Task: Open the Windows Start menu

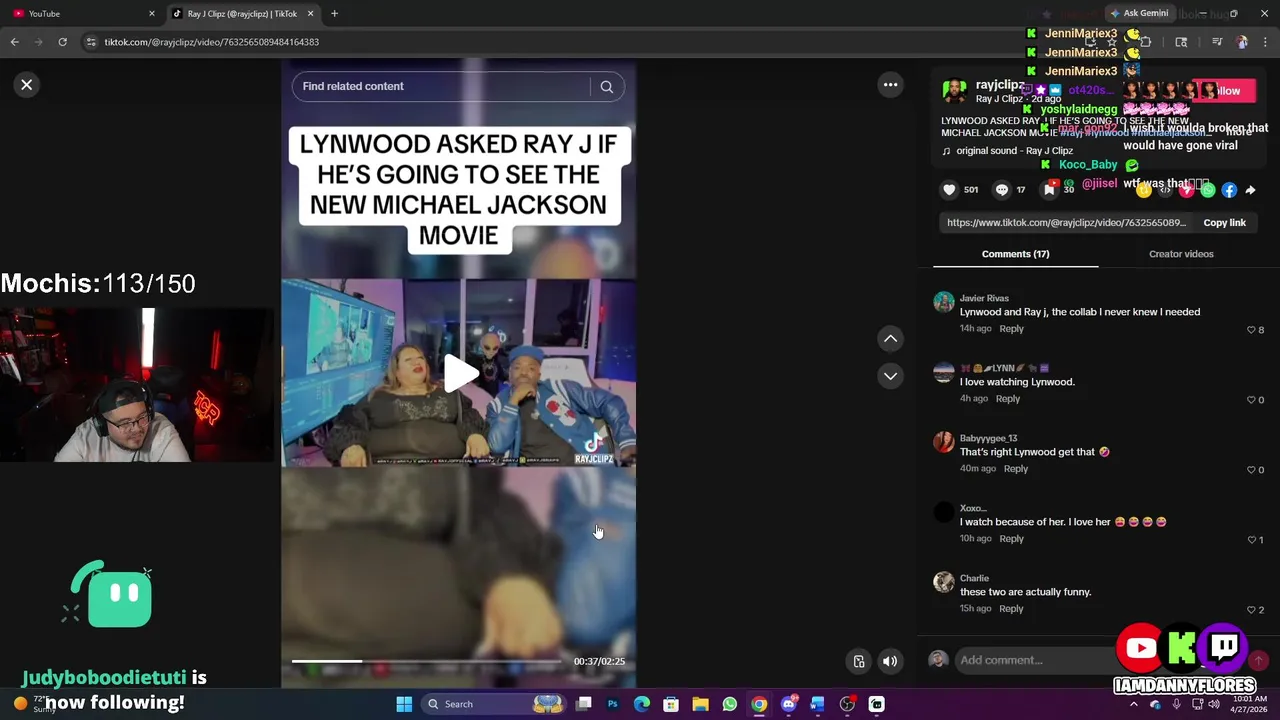Action: [x=404, y=704]
